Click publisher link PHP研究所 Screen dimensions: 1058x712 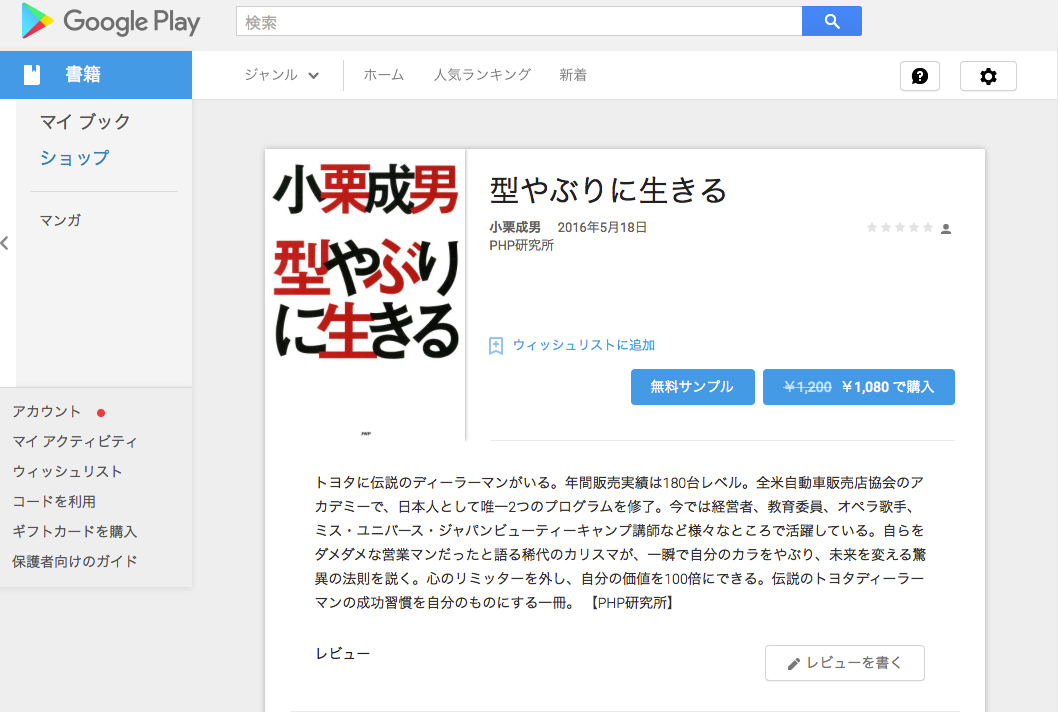coord(521,246)
